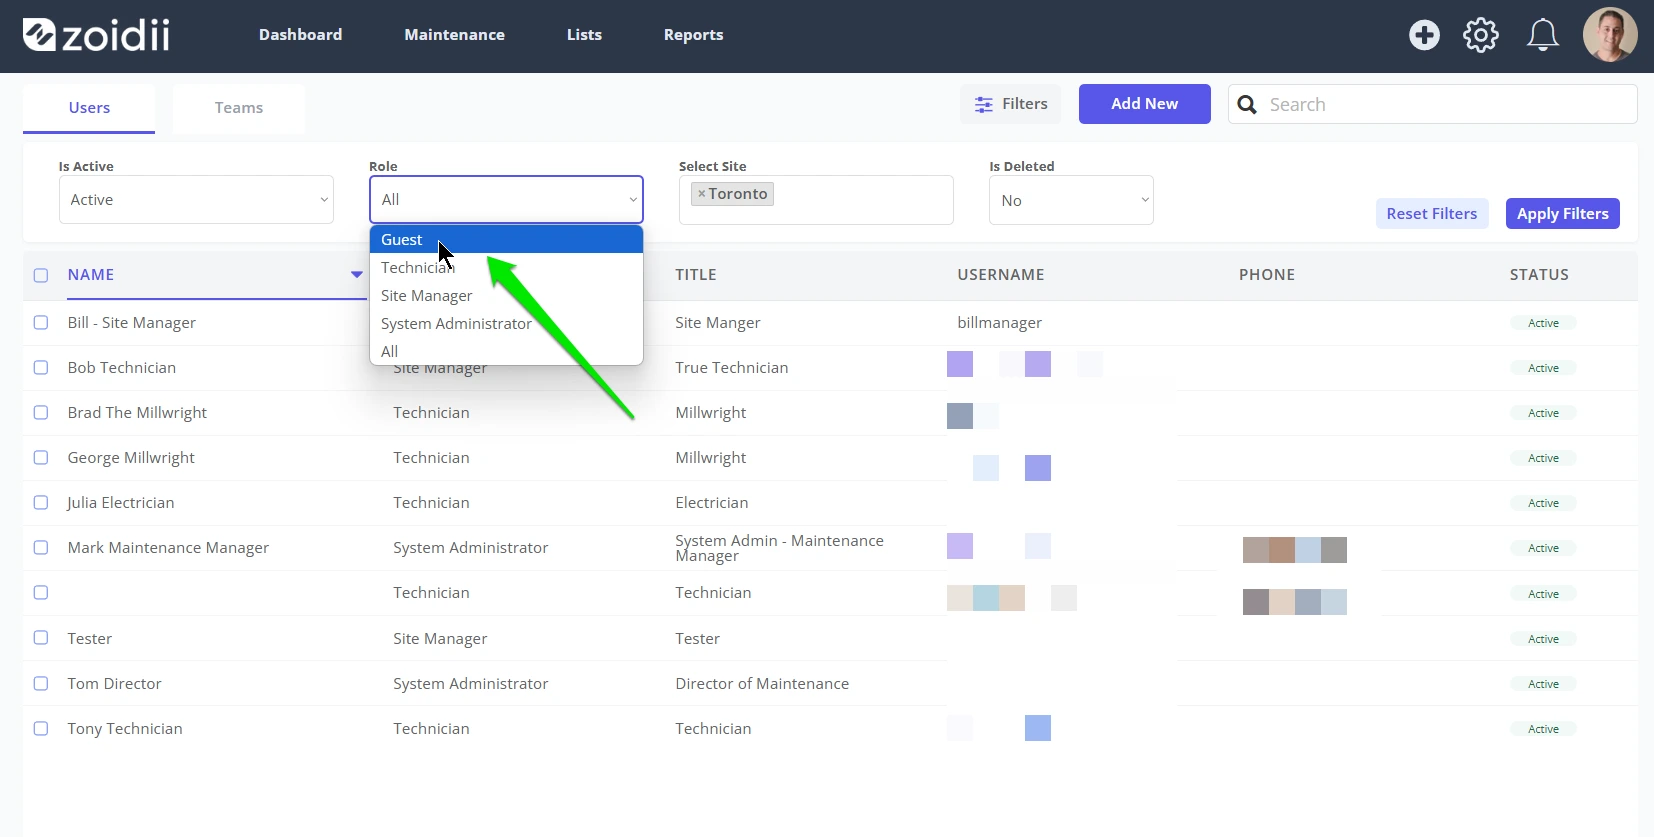Screen dimensions: 1654x837
Task: Check the Brad The Millwright row checkbox
Action: click(41, 412)
